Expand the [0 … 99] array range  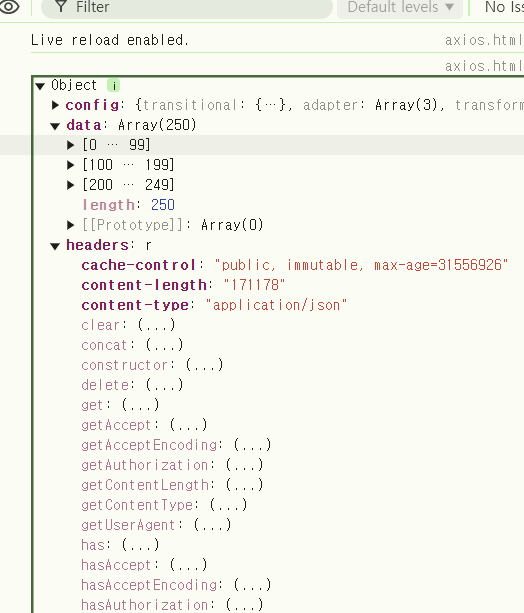coord(70,145)
